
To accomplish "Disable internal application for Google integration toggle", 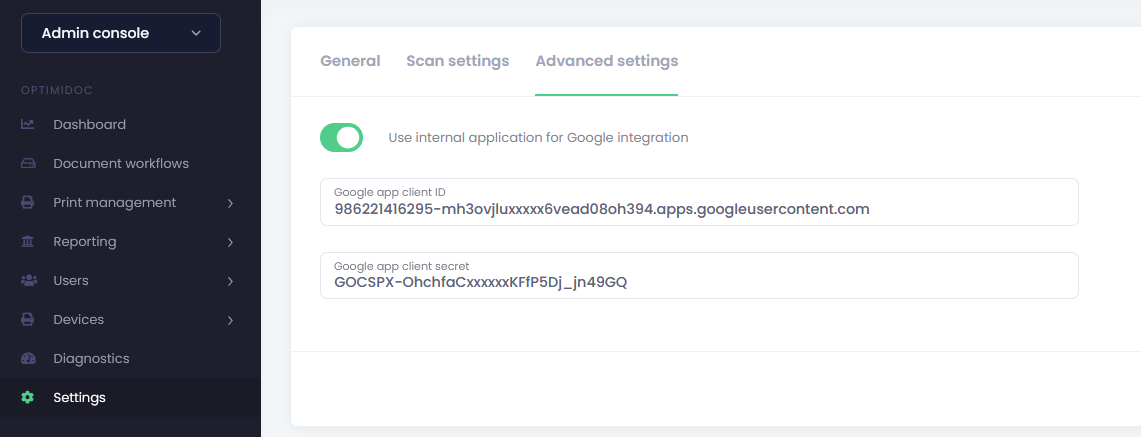I will click(341, 137).
